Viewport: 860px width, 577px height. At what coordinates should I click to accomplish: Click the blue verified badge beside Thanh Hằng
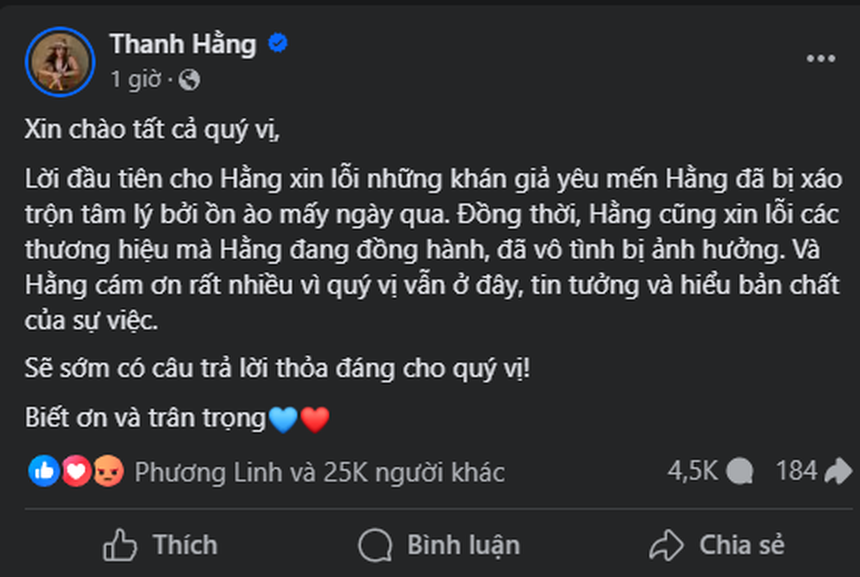click(278, 44)
